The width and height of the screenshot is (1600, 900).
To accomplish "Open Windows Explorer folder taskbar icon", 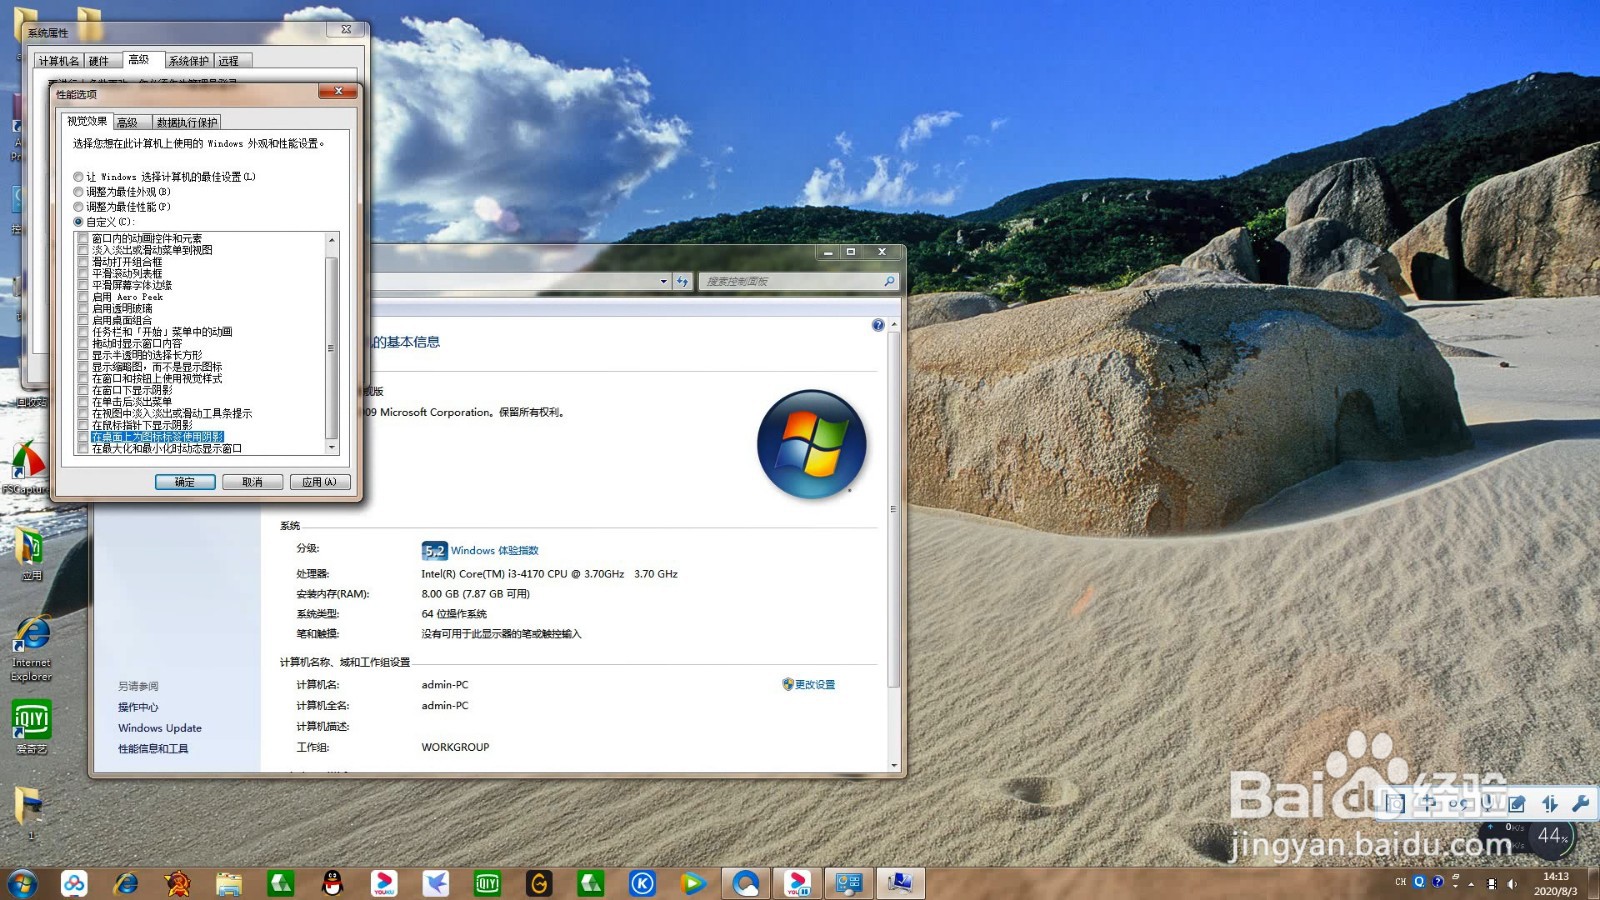I will tap(229, 883).
